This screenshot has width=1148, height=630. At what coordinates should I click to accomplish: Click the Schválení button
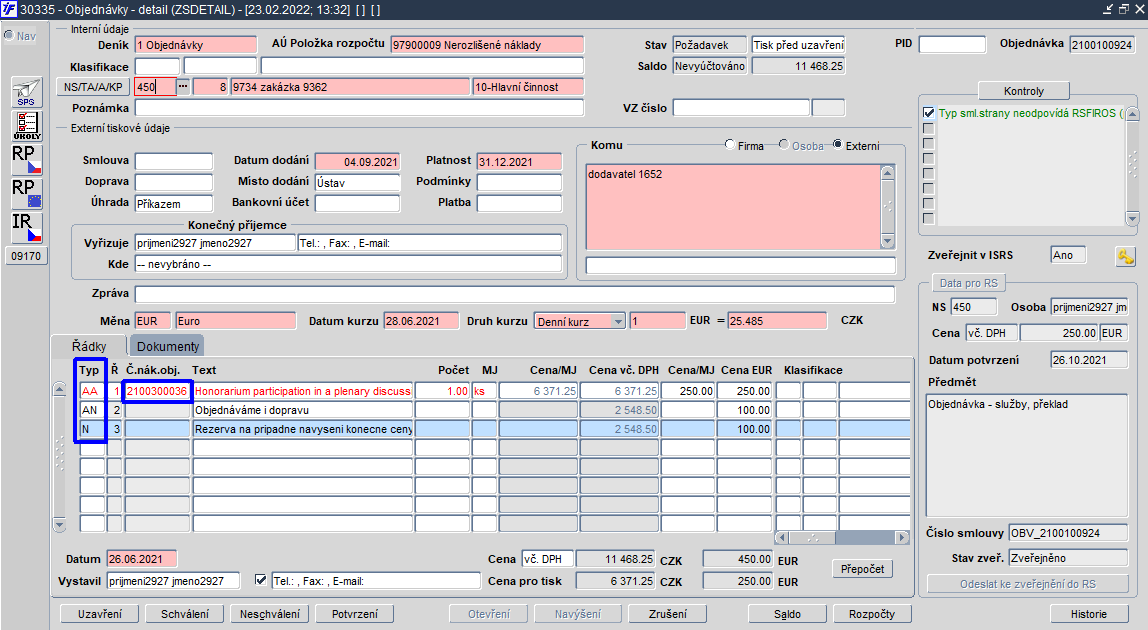click(184, 614)
